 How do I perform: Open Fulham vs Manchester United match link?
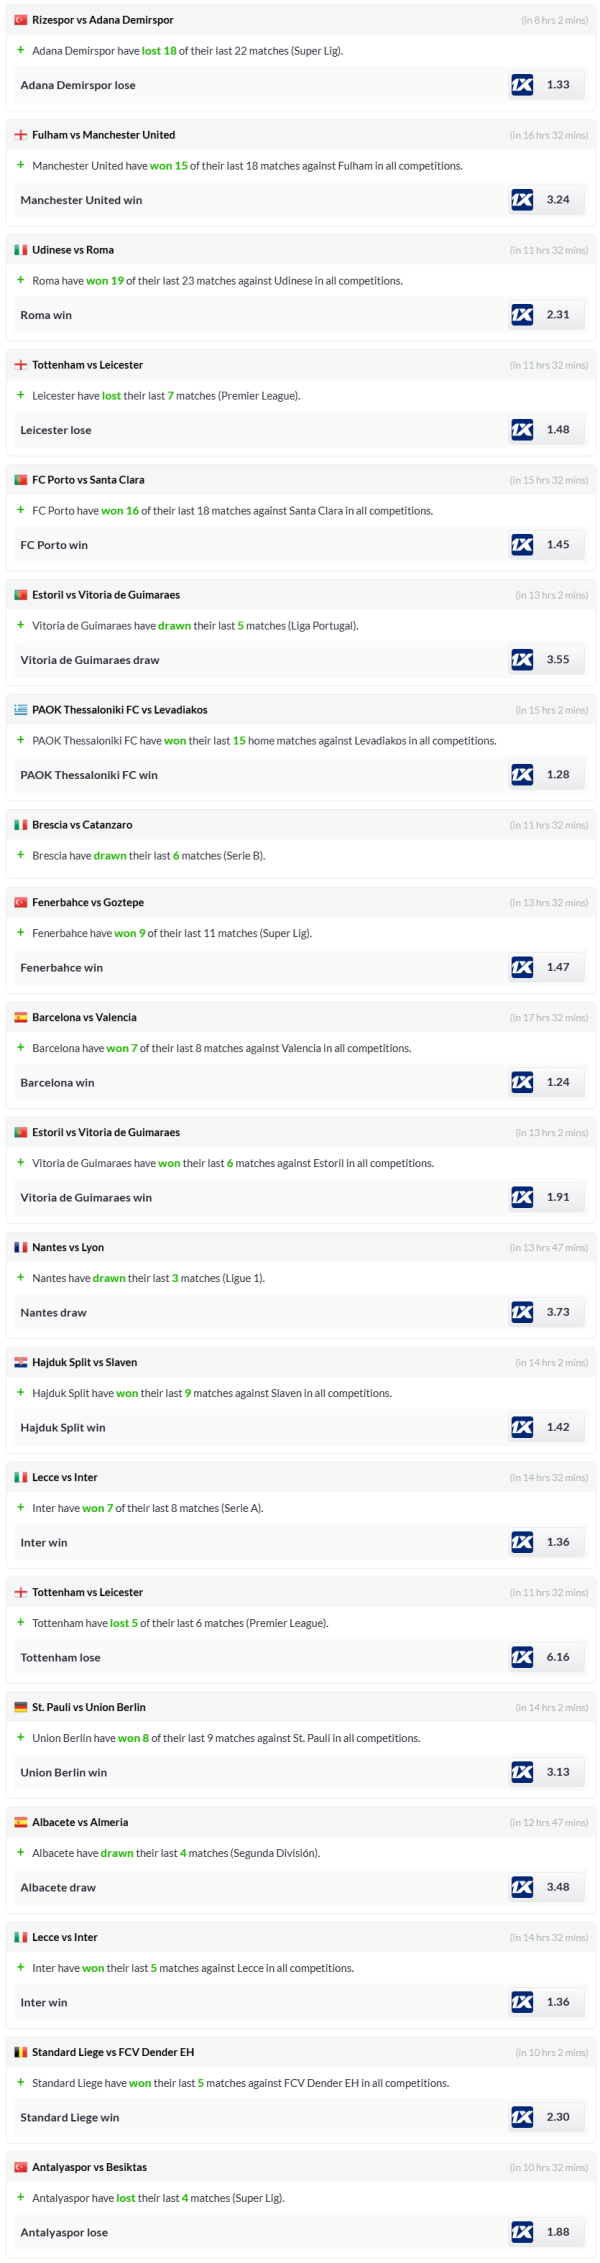pos(103,135)
